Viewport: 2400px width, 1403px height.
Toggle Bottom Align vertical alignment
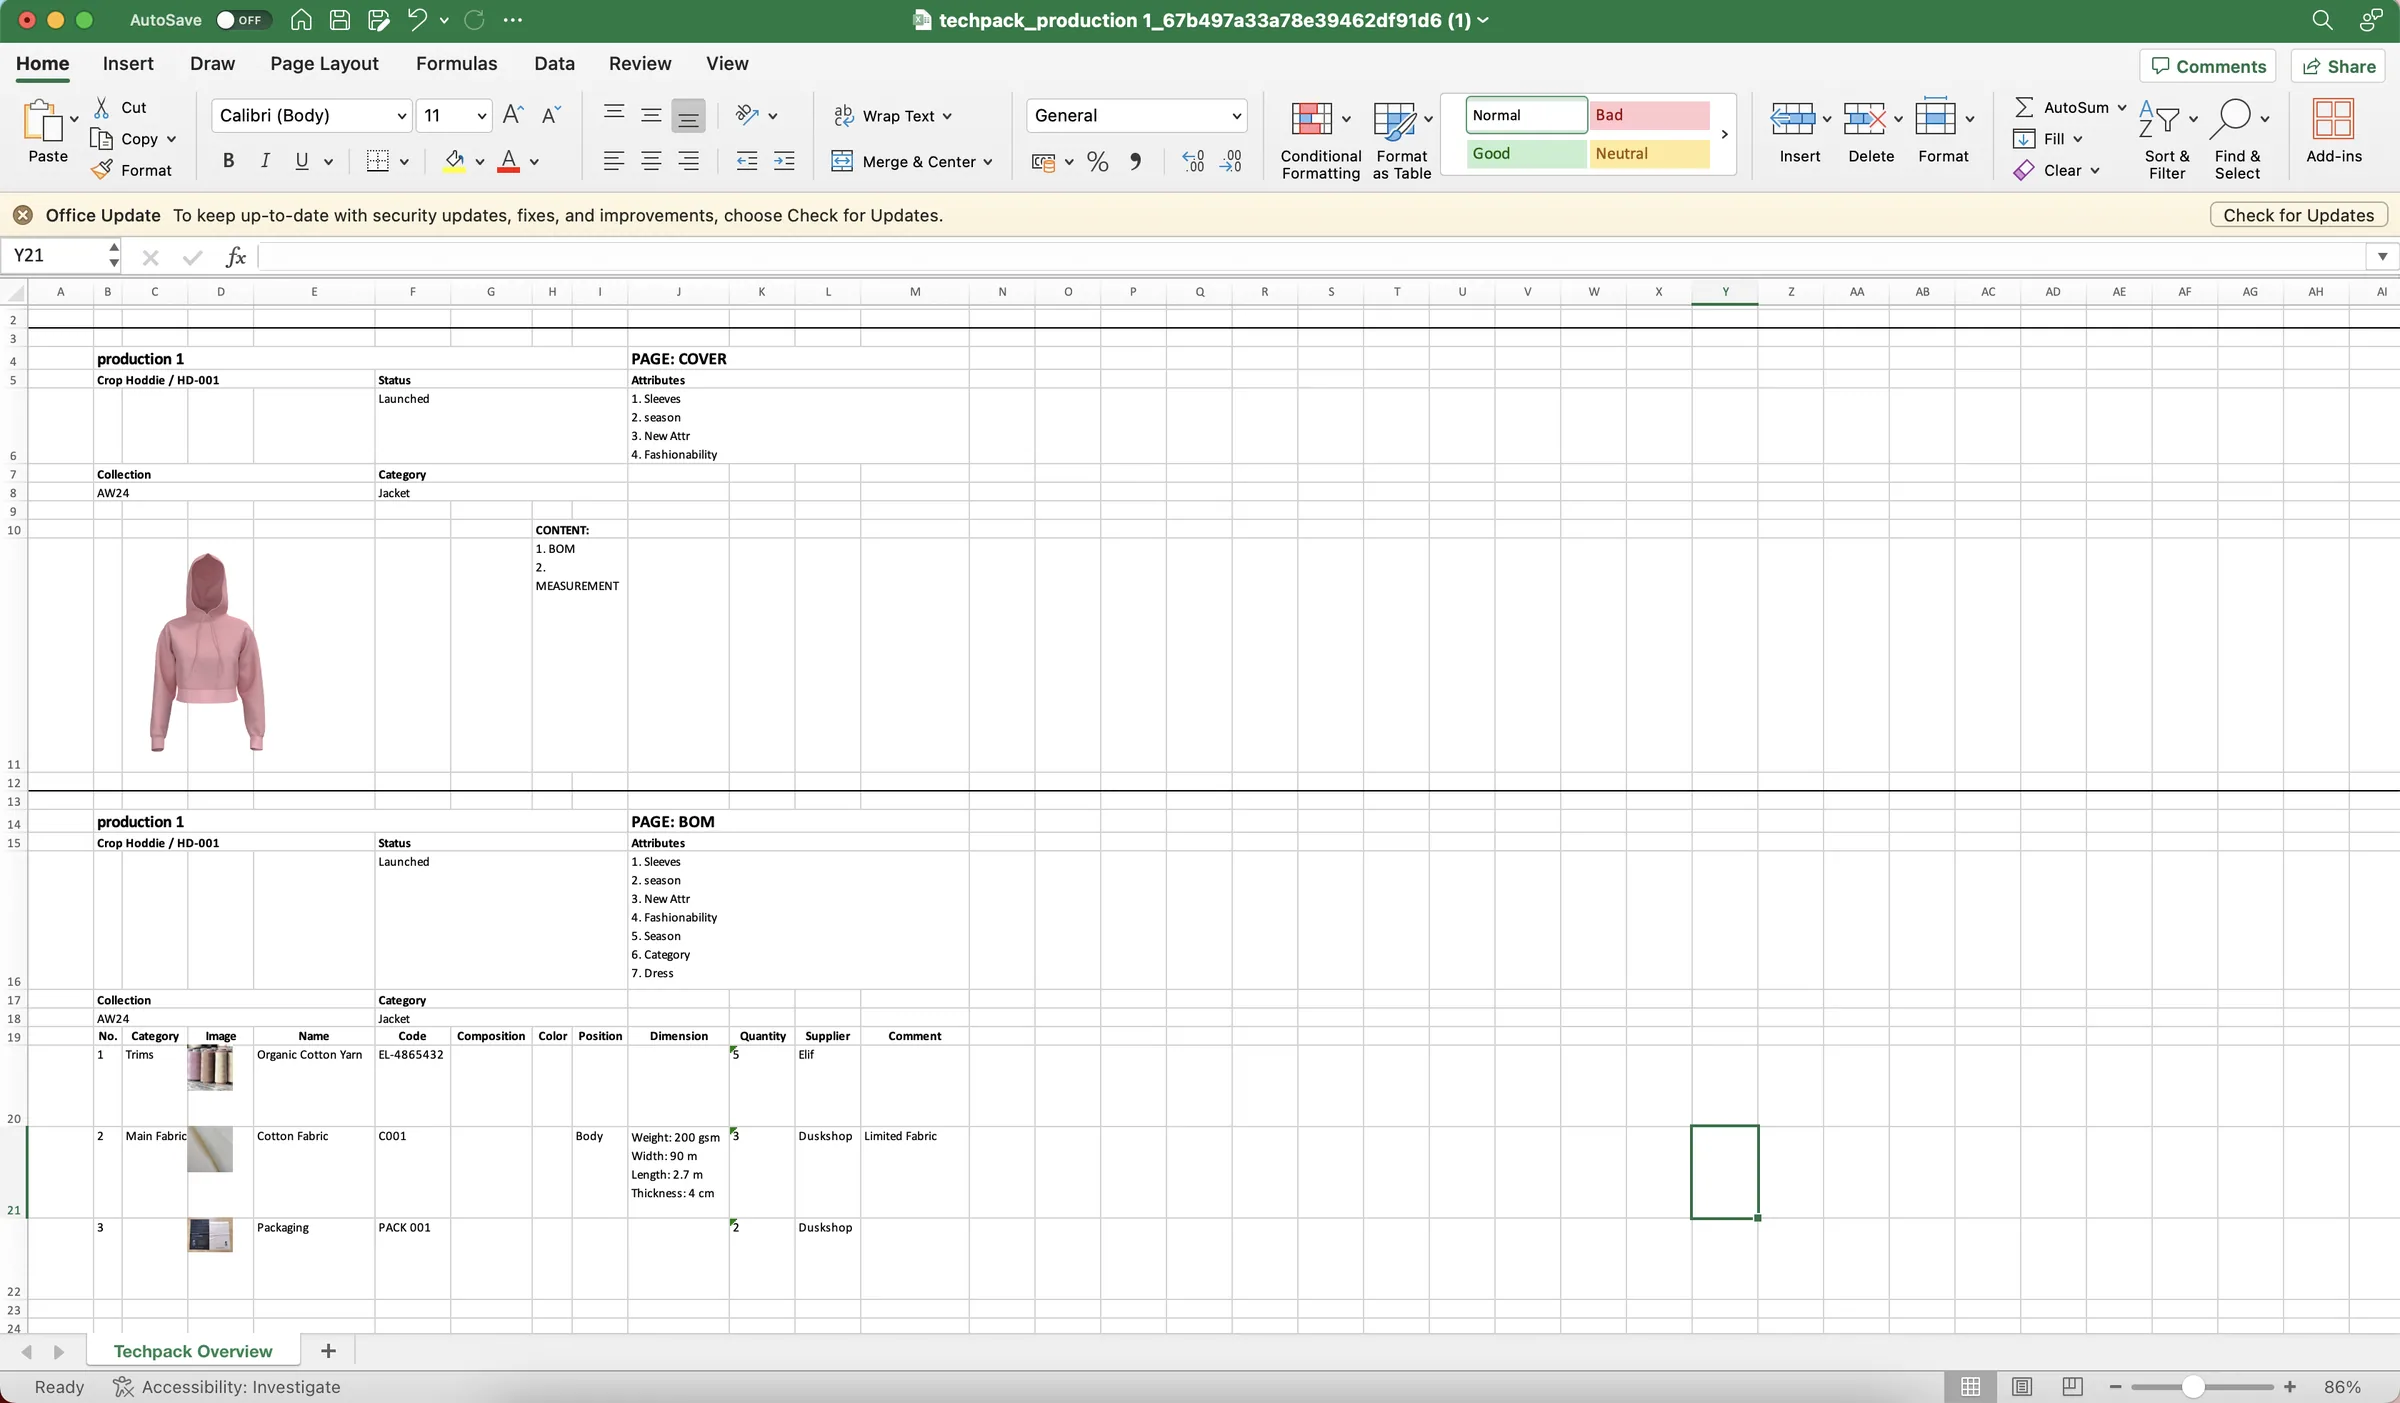click(688, 116)
